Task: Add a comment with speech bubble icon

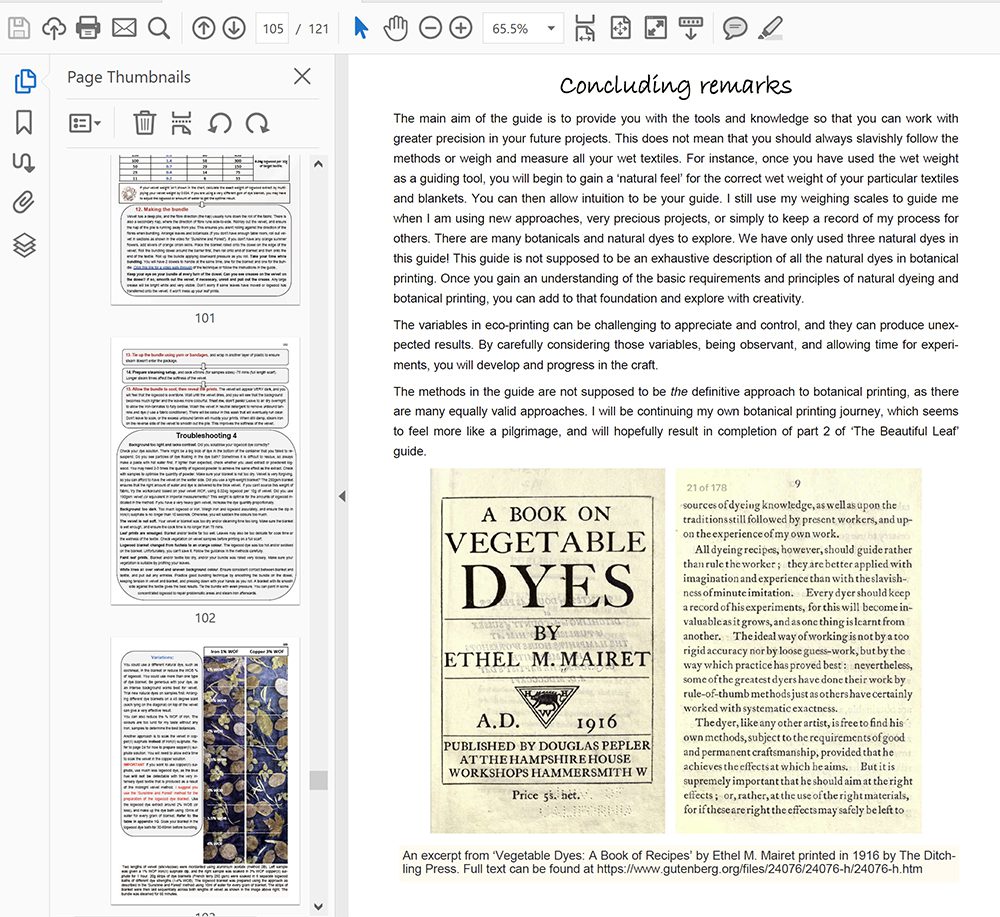Action: coord(735,28)
